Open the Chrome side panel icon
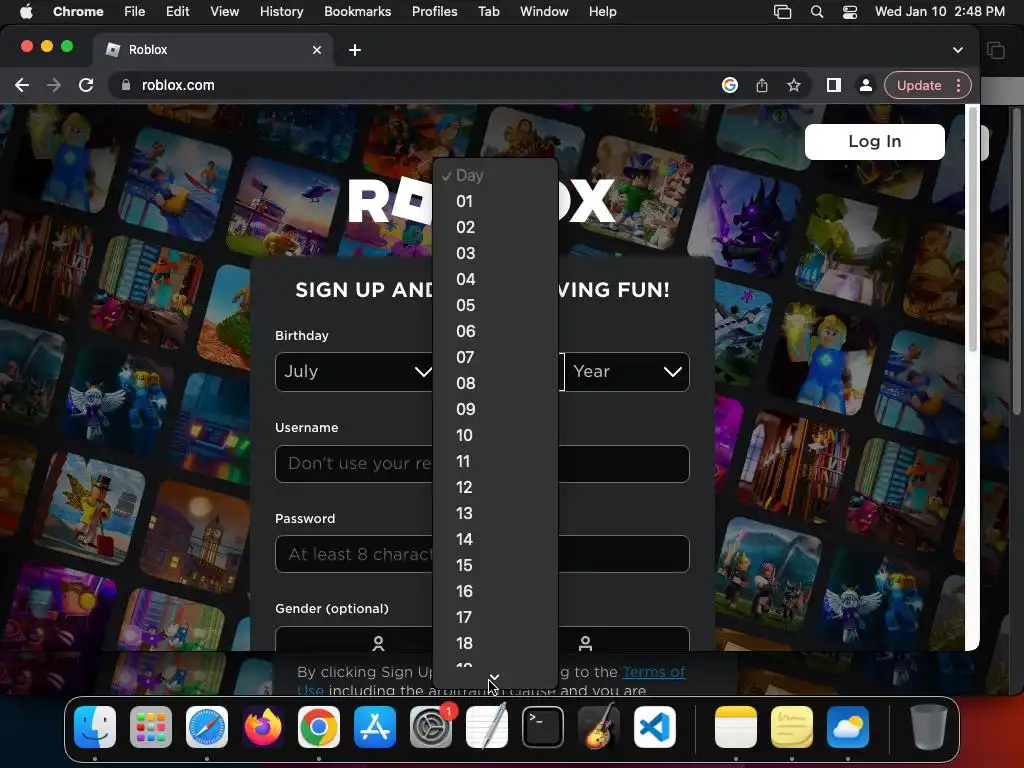Viewport: 1024px width, 768px height. 833,86
